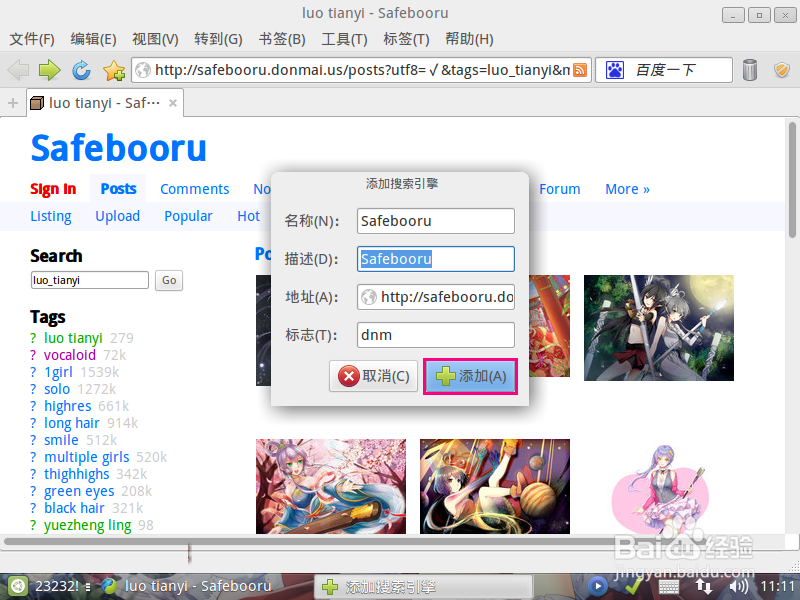Open the two girls moonlit thumbnail
The width and height of the screenshot is (800, 600).
point(659,328)
